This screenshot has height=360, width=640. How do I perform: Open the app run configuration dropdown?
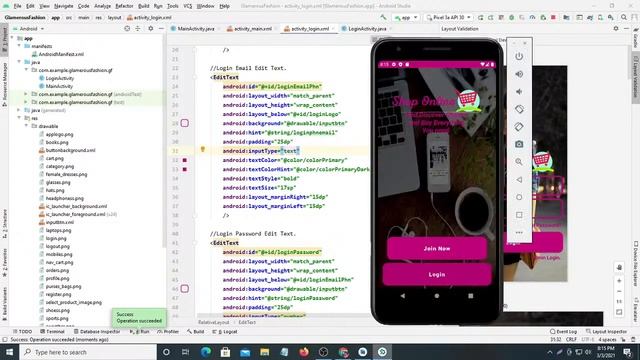(x=406, y=18)
